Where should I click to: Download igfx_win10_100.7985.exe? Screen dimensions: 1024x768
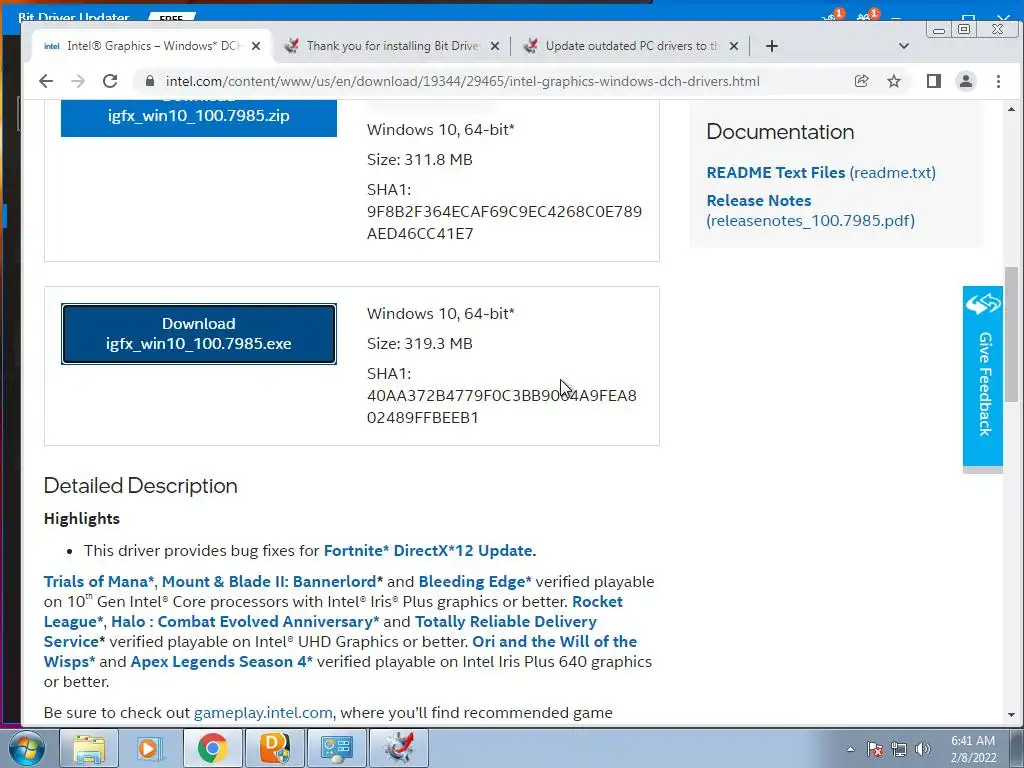(x=199, y=334)
